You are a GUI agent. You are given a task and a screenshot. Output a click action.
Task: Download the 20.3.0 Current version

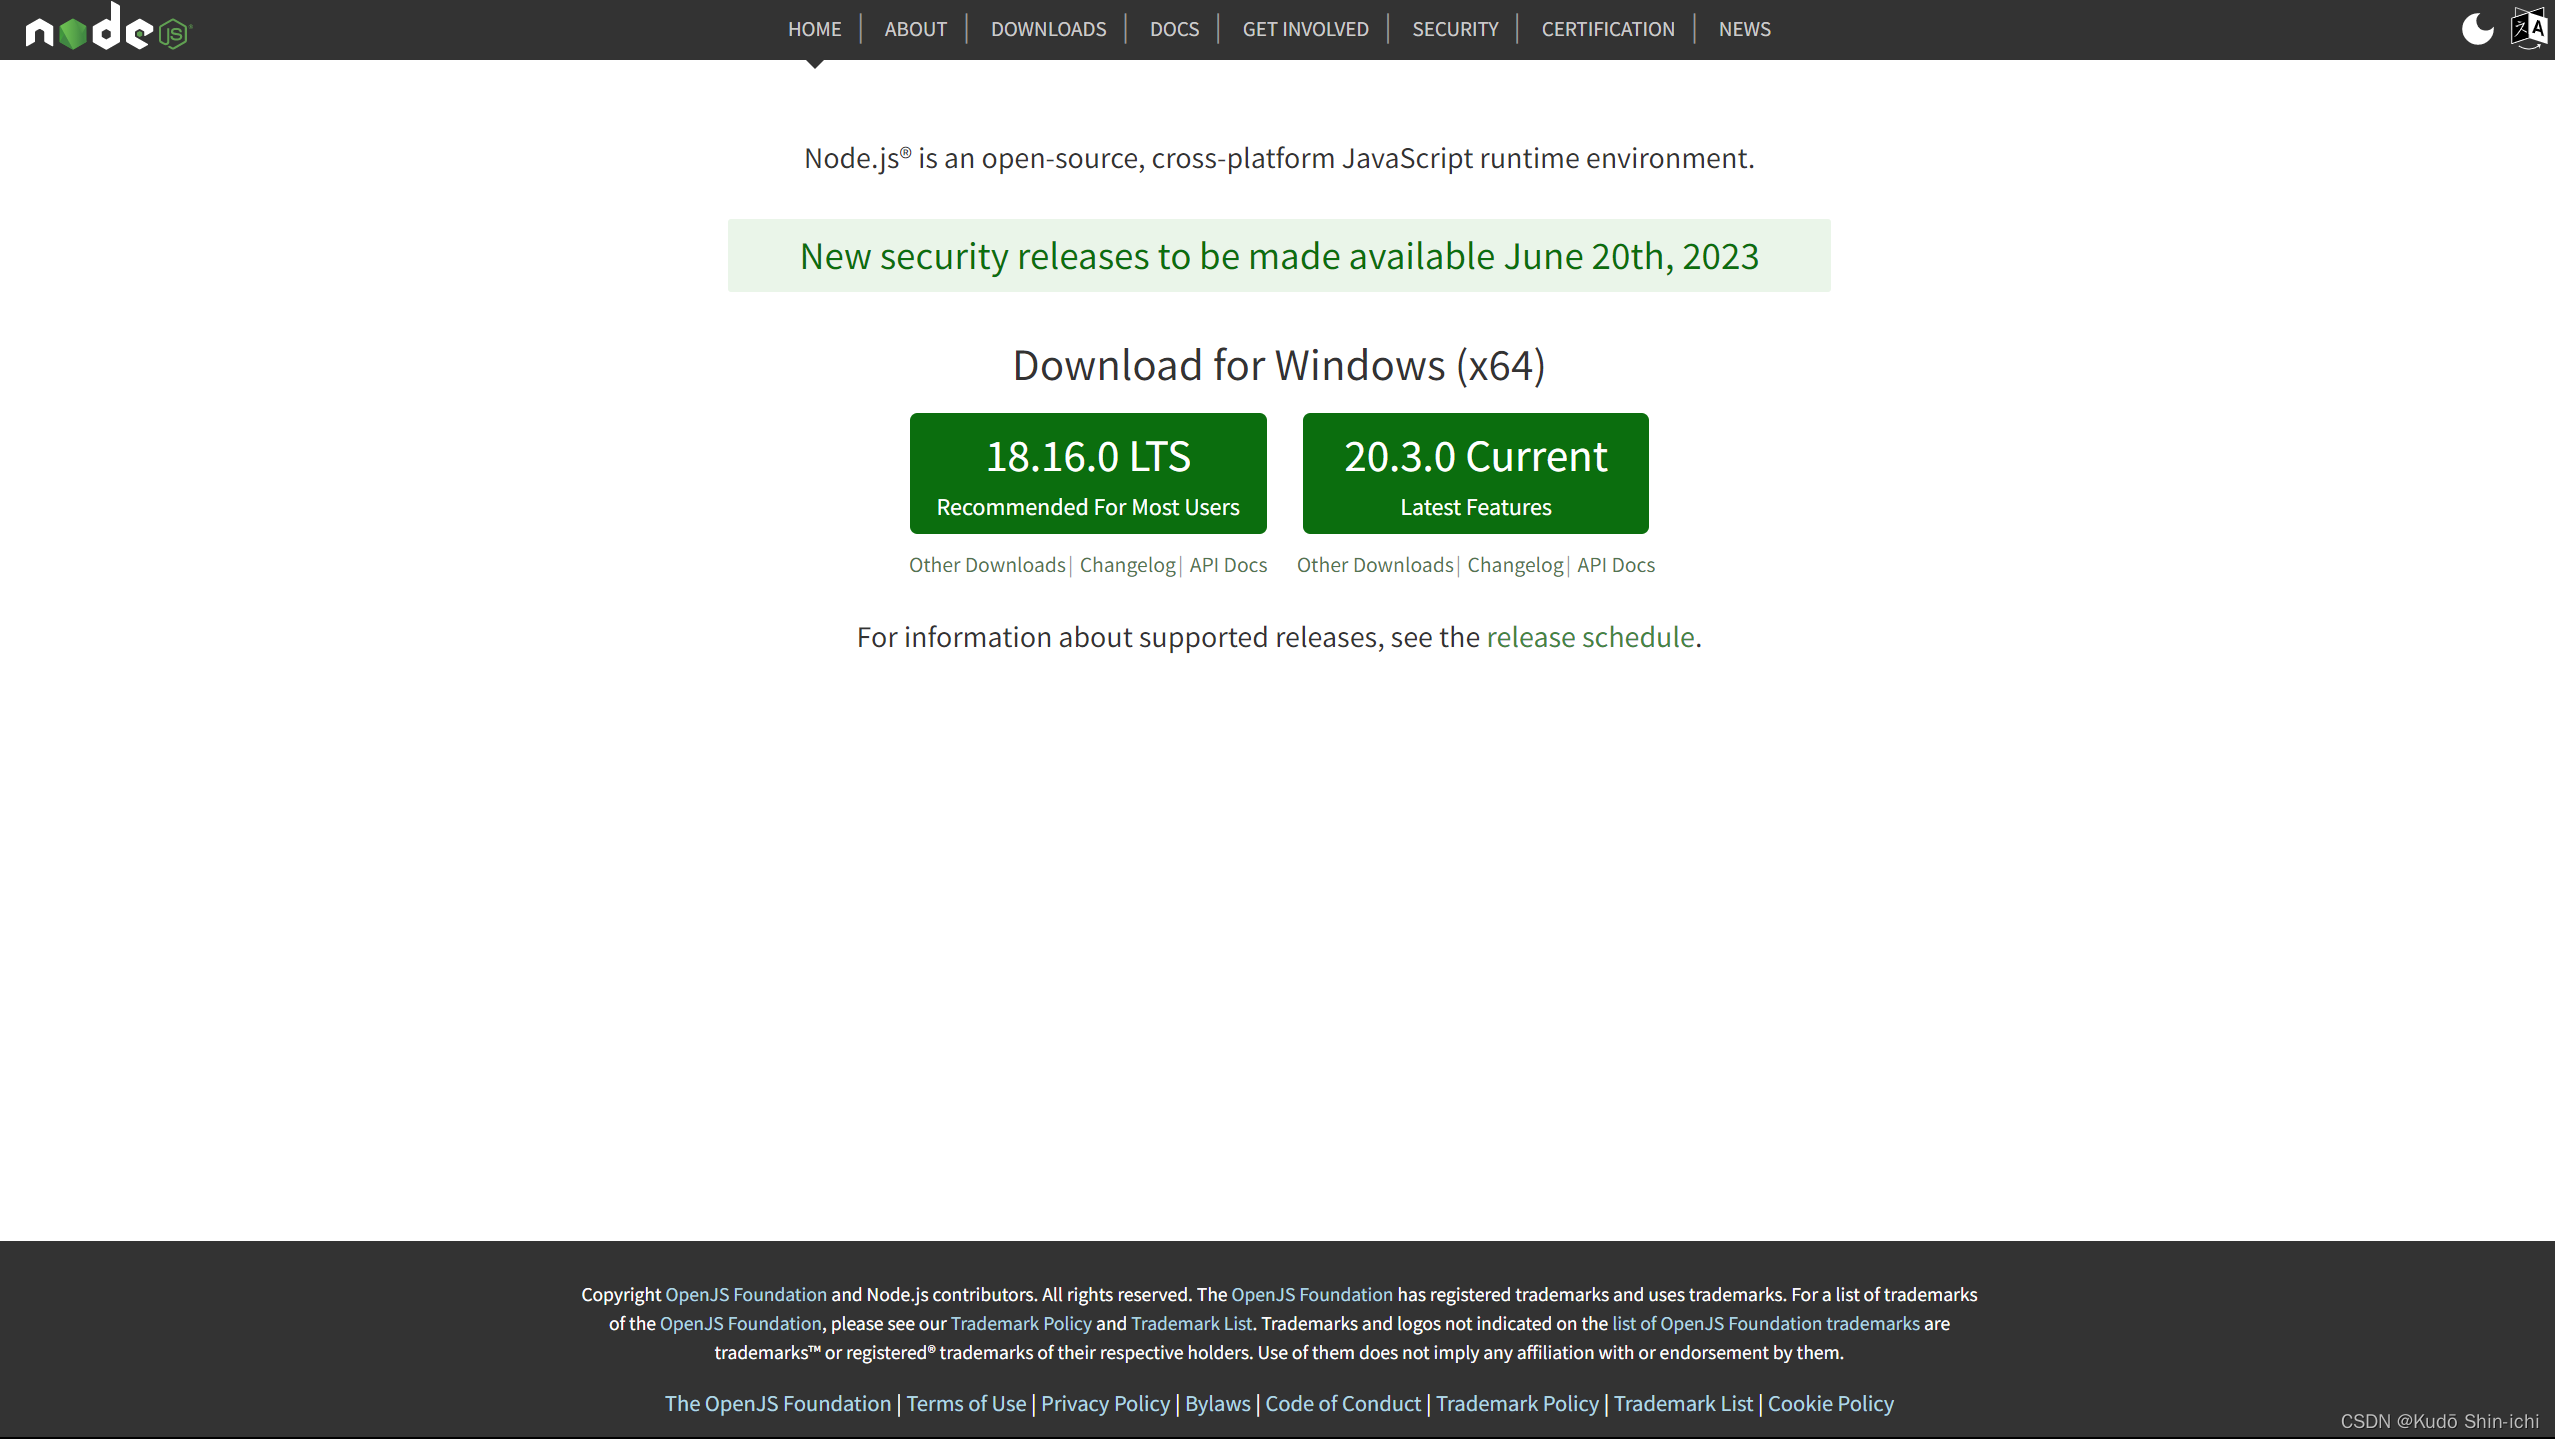(x=1475, y=473)
